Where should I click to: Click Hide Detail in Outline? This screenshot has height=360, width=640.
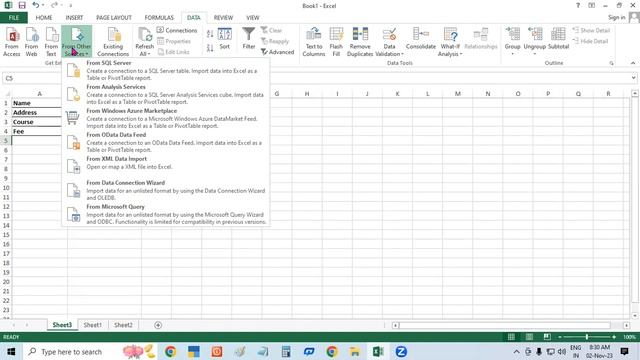[590, 41]
